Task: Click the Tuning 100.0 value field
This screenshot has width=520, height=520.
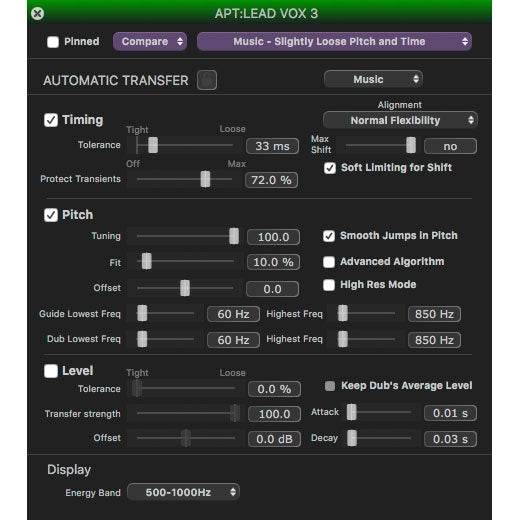Action: [273, 237]
